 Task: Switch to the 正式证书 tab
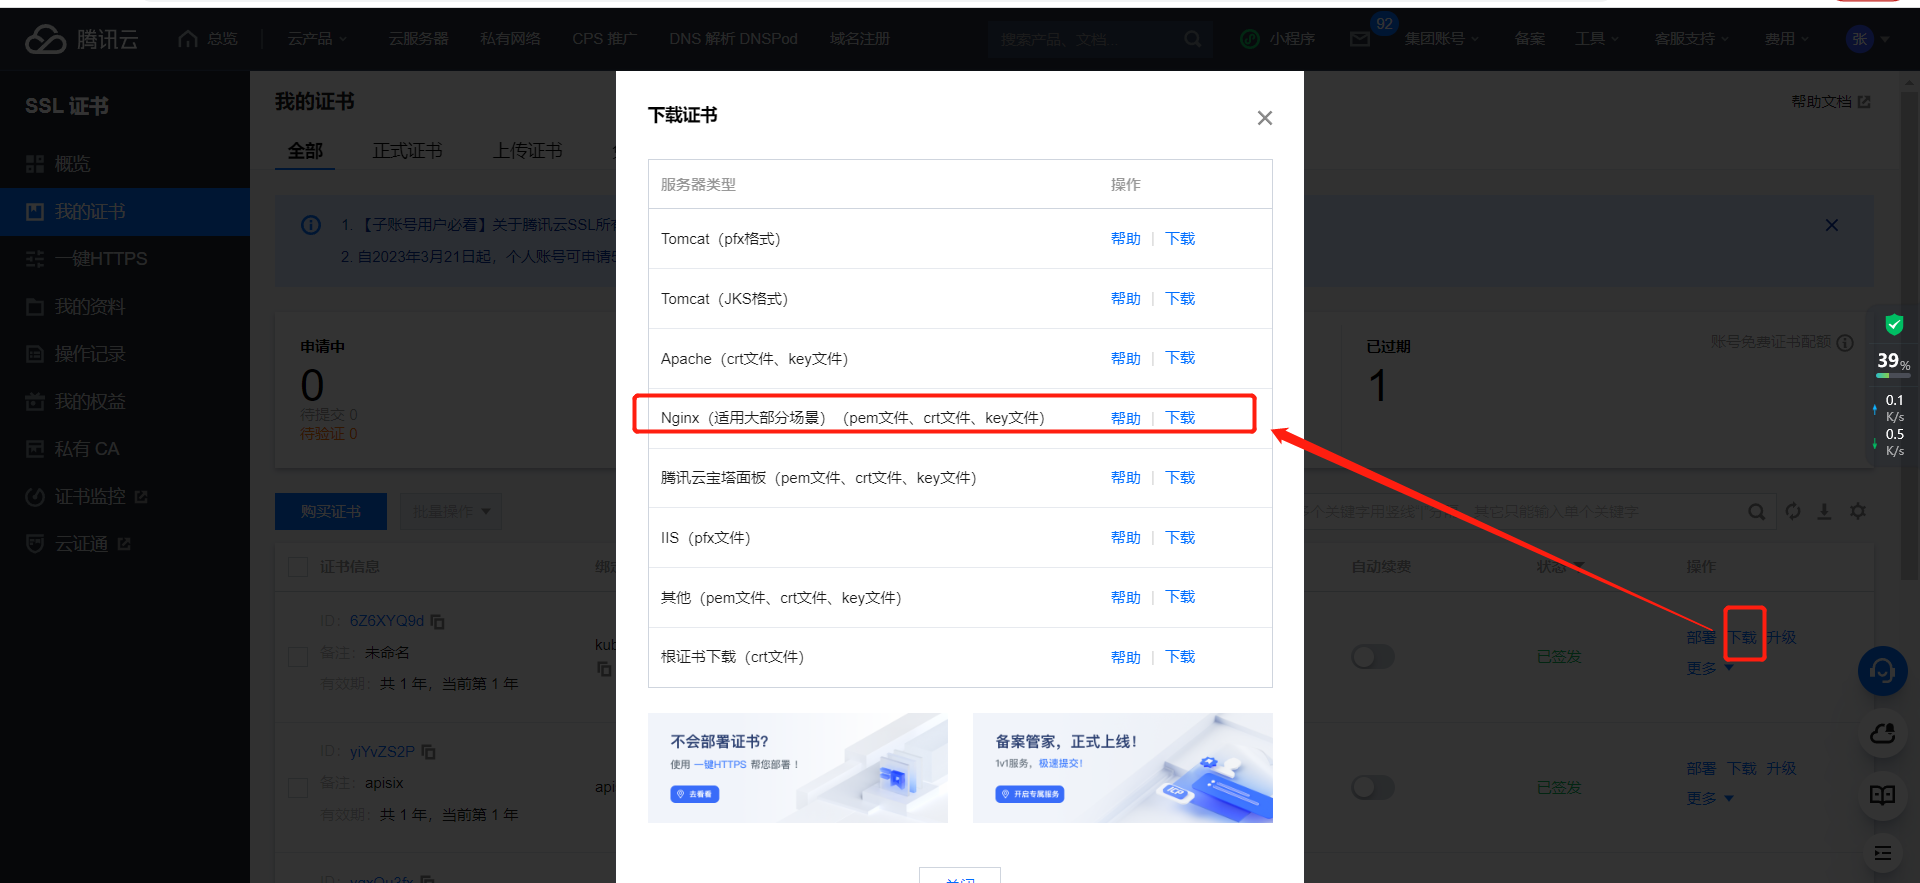click(407, 151)
